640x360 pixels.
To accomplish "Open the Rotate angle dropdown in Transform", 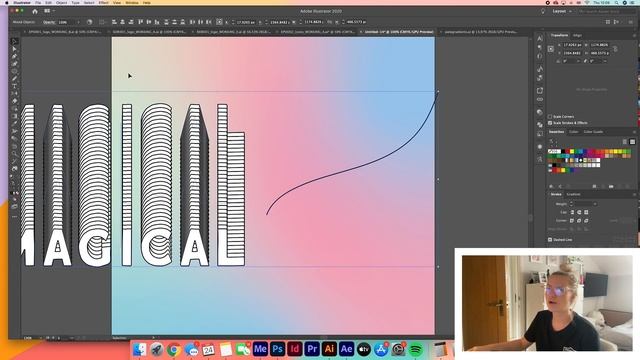I will 578,61.
